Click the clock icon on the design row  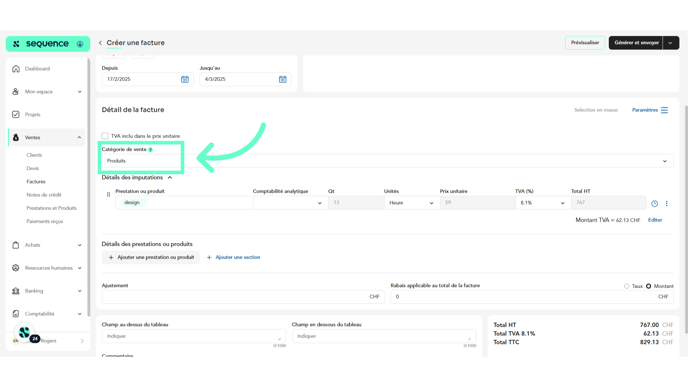654,204
